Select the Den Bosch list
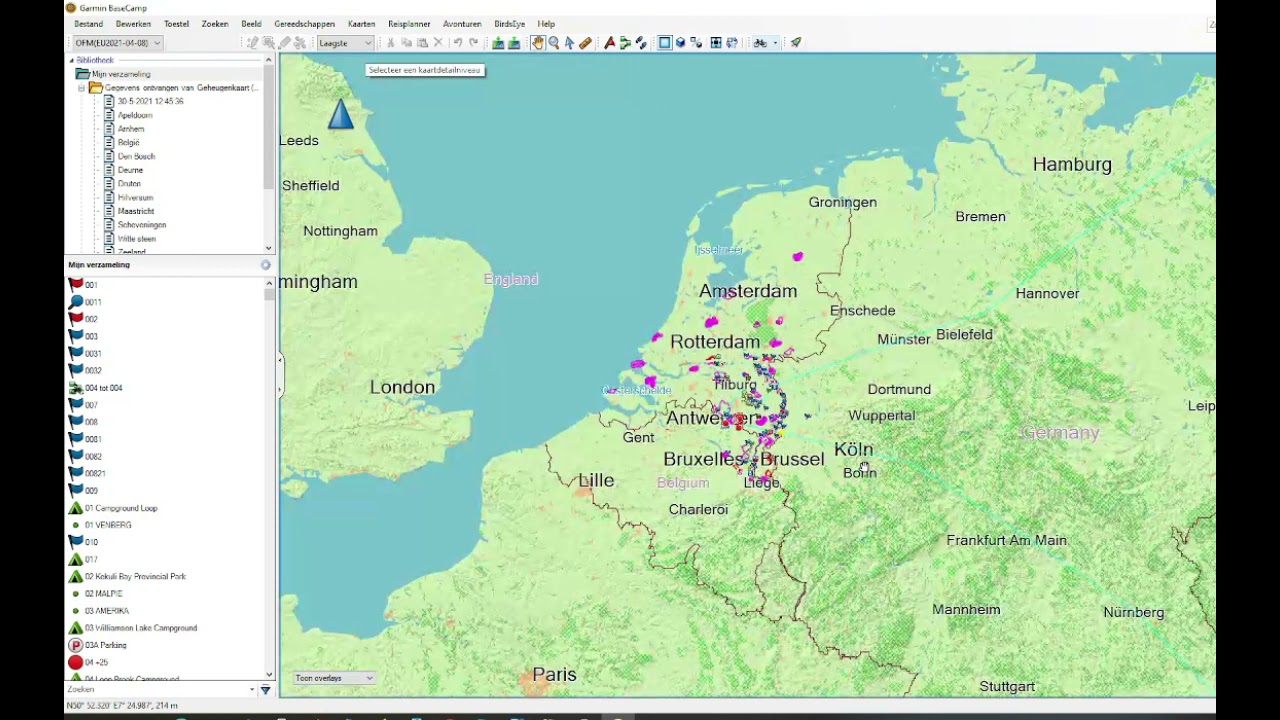The height and width of the screenshot is (720, 1280). click(x=136, y=157)
